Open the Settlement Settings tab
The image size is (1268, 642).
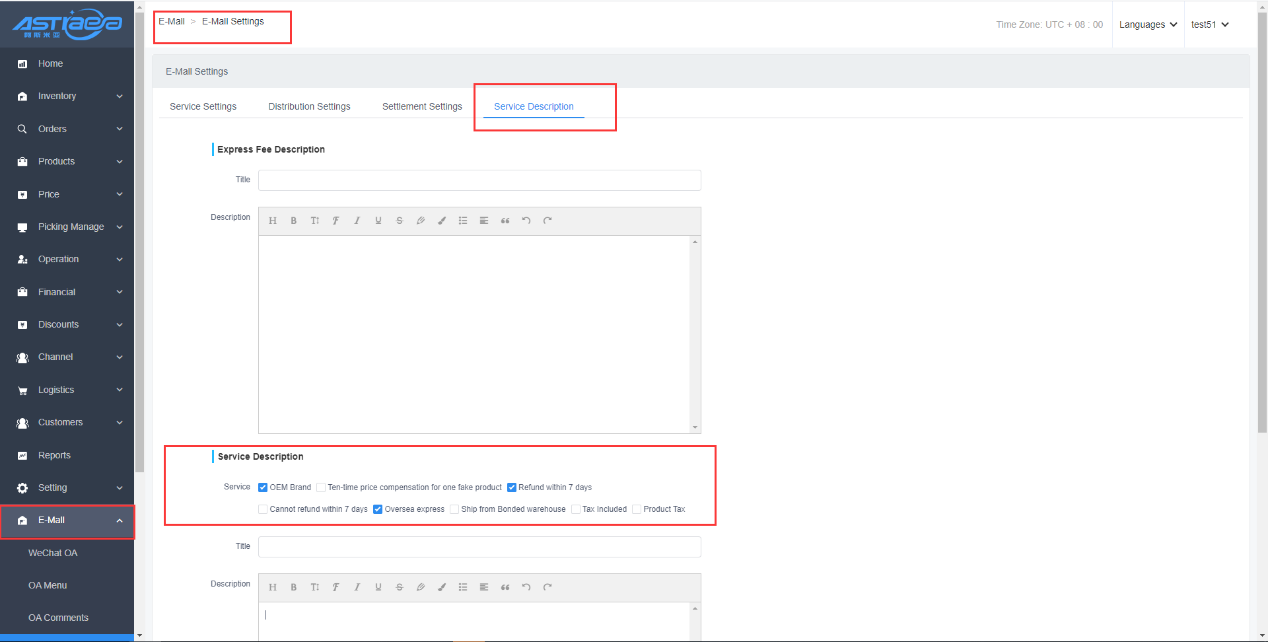422,107
